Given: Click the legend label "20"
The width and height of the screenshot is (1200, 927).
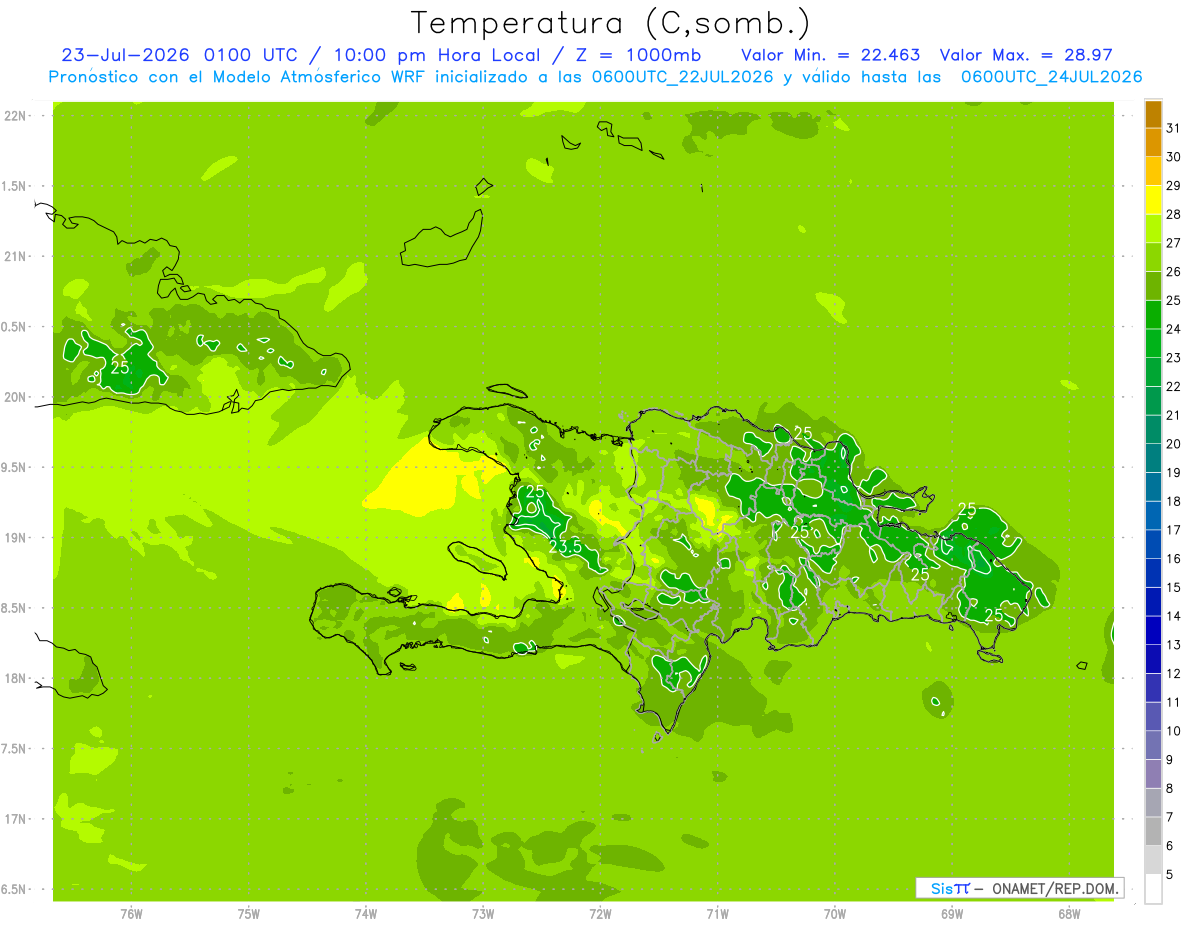Looking at the screenshot, I should pyautogui.click(x=1174, y=444).
